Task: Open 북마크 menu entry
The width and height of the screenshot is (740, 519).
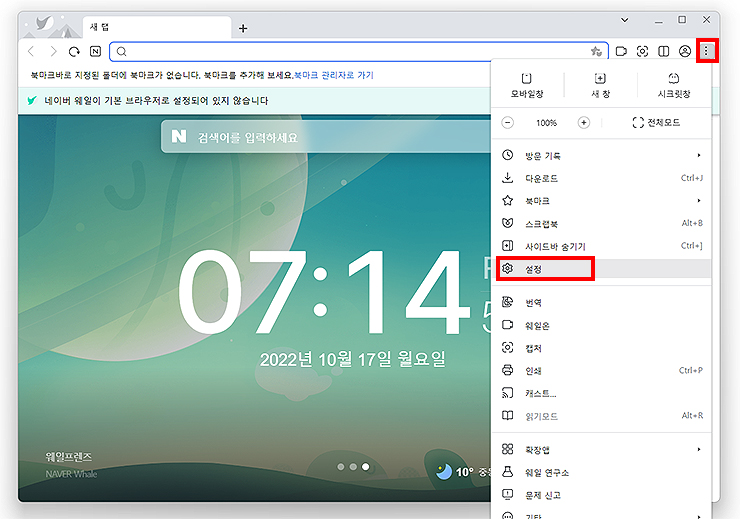Action: click(601, 201)
